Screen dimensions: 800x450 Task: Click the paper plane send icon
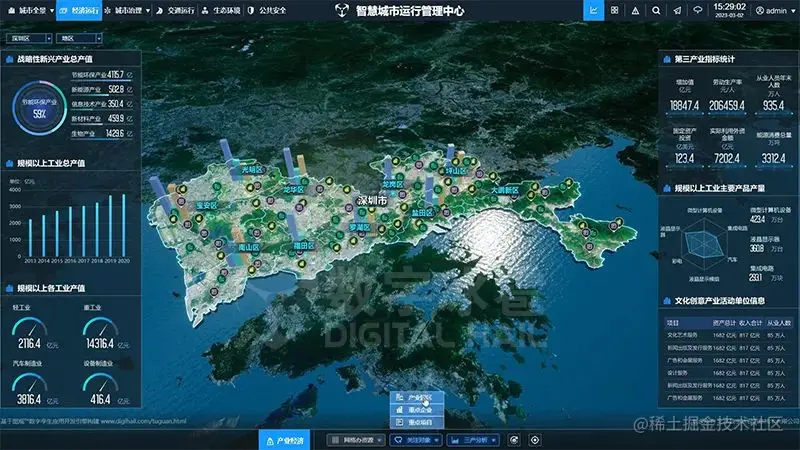[677, 11]
